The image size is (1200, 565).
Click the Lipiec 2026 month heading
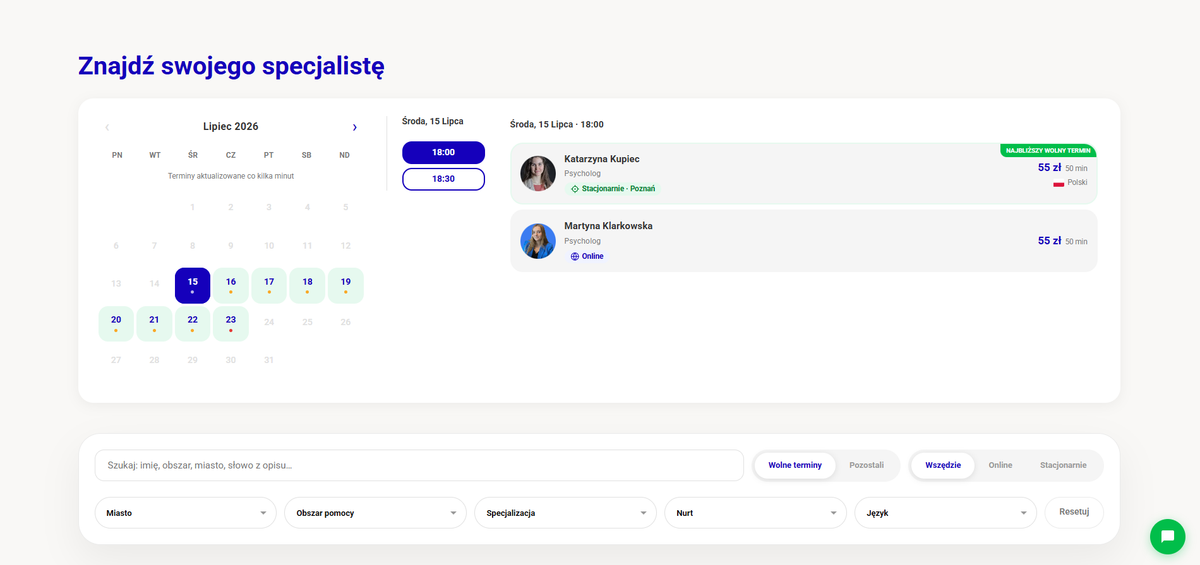coord(231,127)
